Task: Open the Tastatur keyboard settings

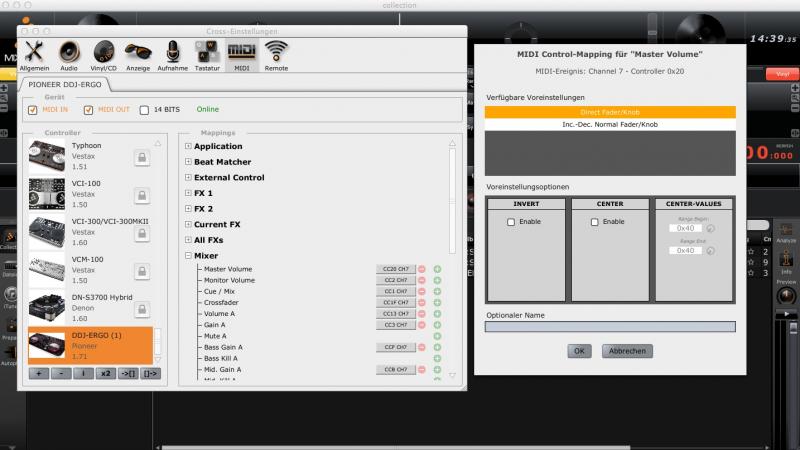Action: 207,55
